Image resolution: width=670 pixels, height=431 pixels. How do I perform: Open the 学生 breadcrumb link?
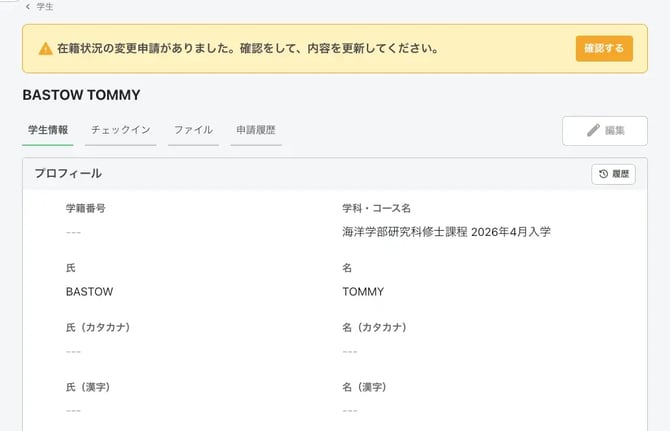pyautogui.click(x=45, y=6)
